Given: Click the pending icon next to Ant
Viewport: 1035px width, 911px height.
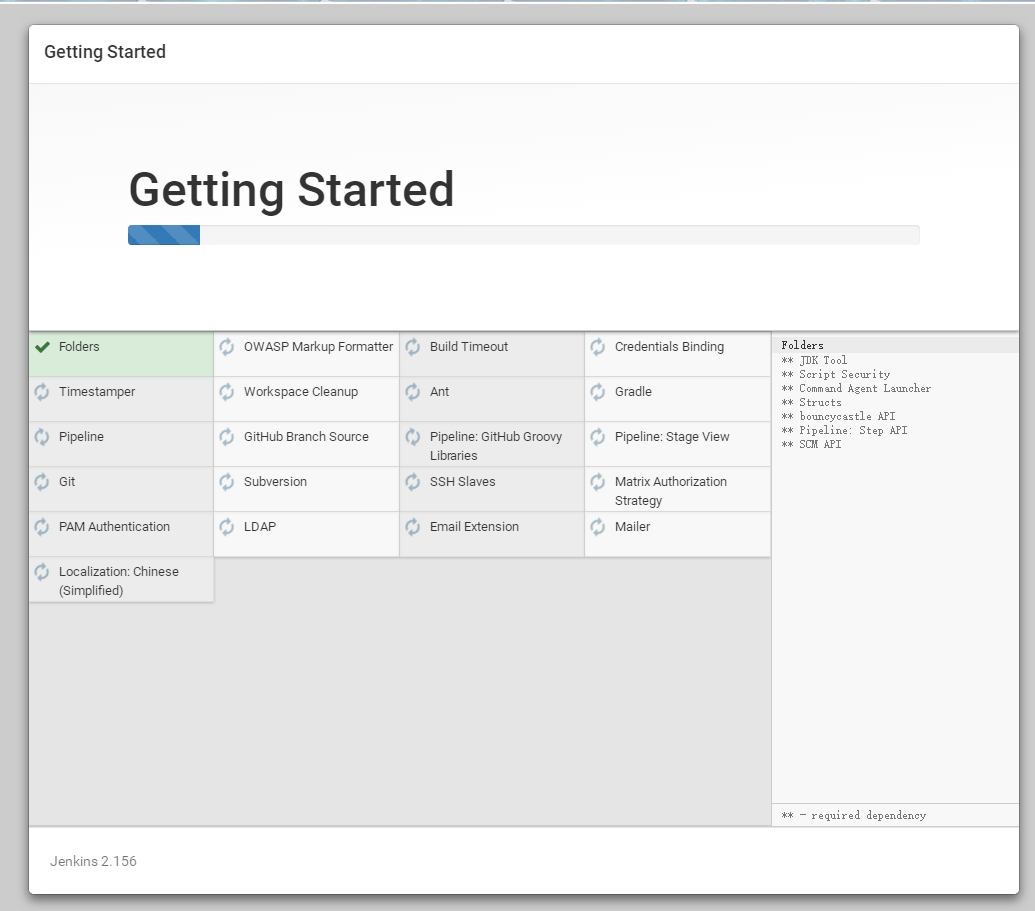Looking at the screenshot, I should point(413,392).
